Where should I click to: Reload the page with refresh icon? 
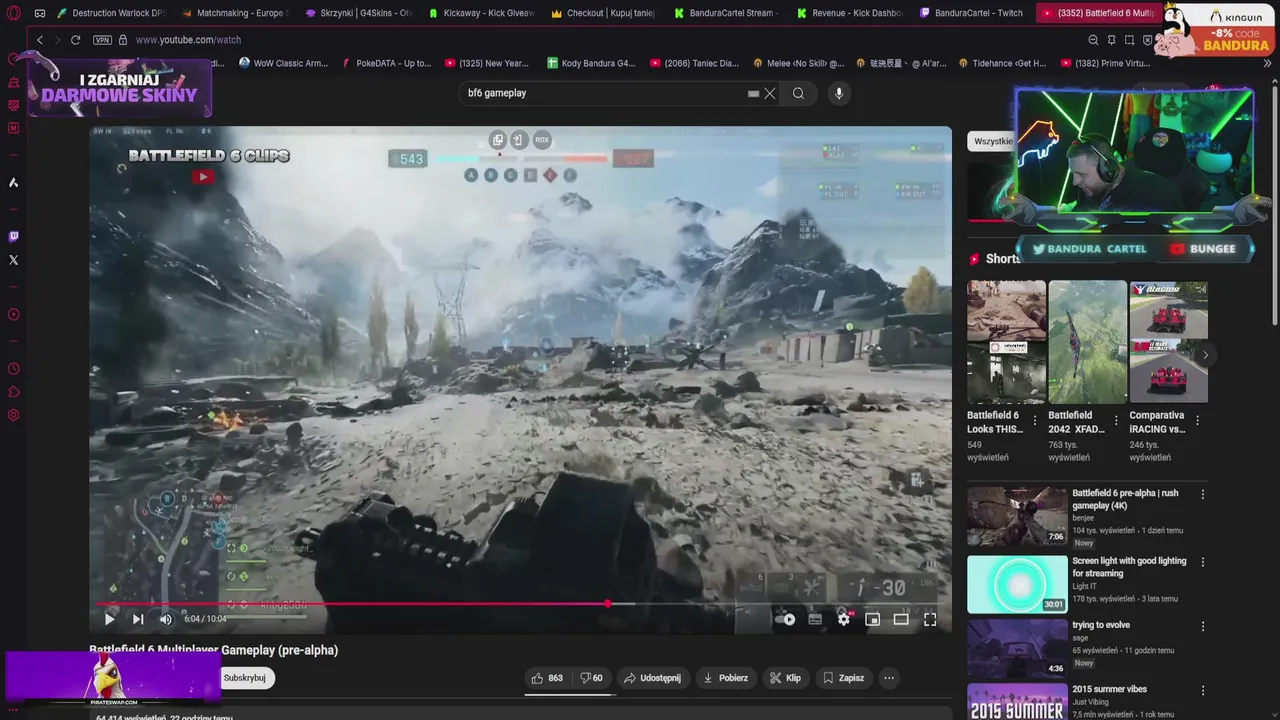pyautogui.click(x=75, y=40)
